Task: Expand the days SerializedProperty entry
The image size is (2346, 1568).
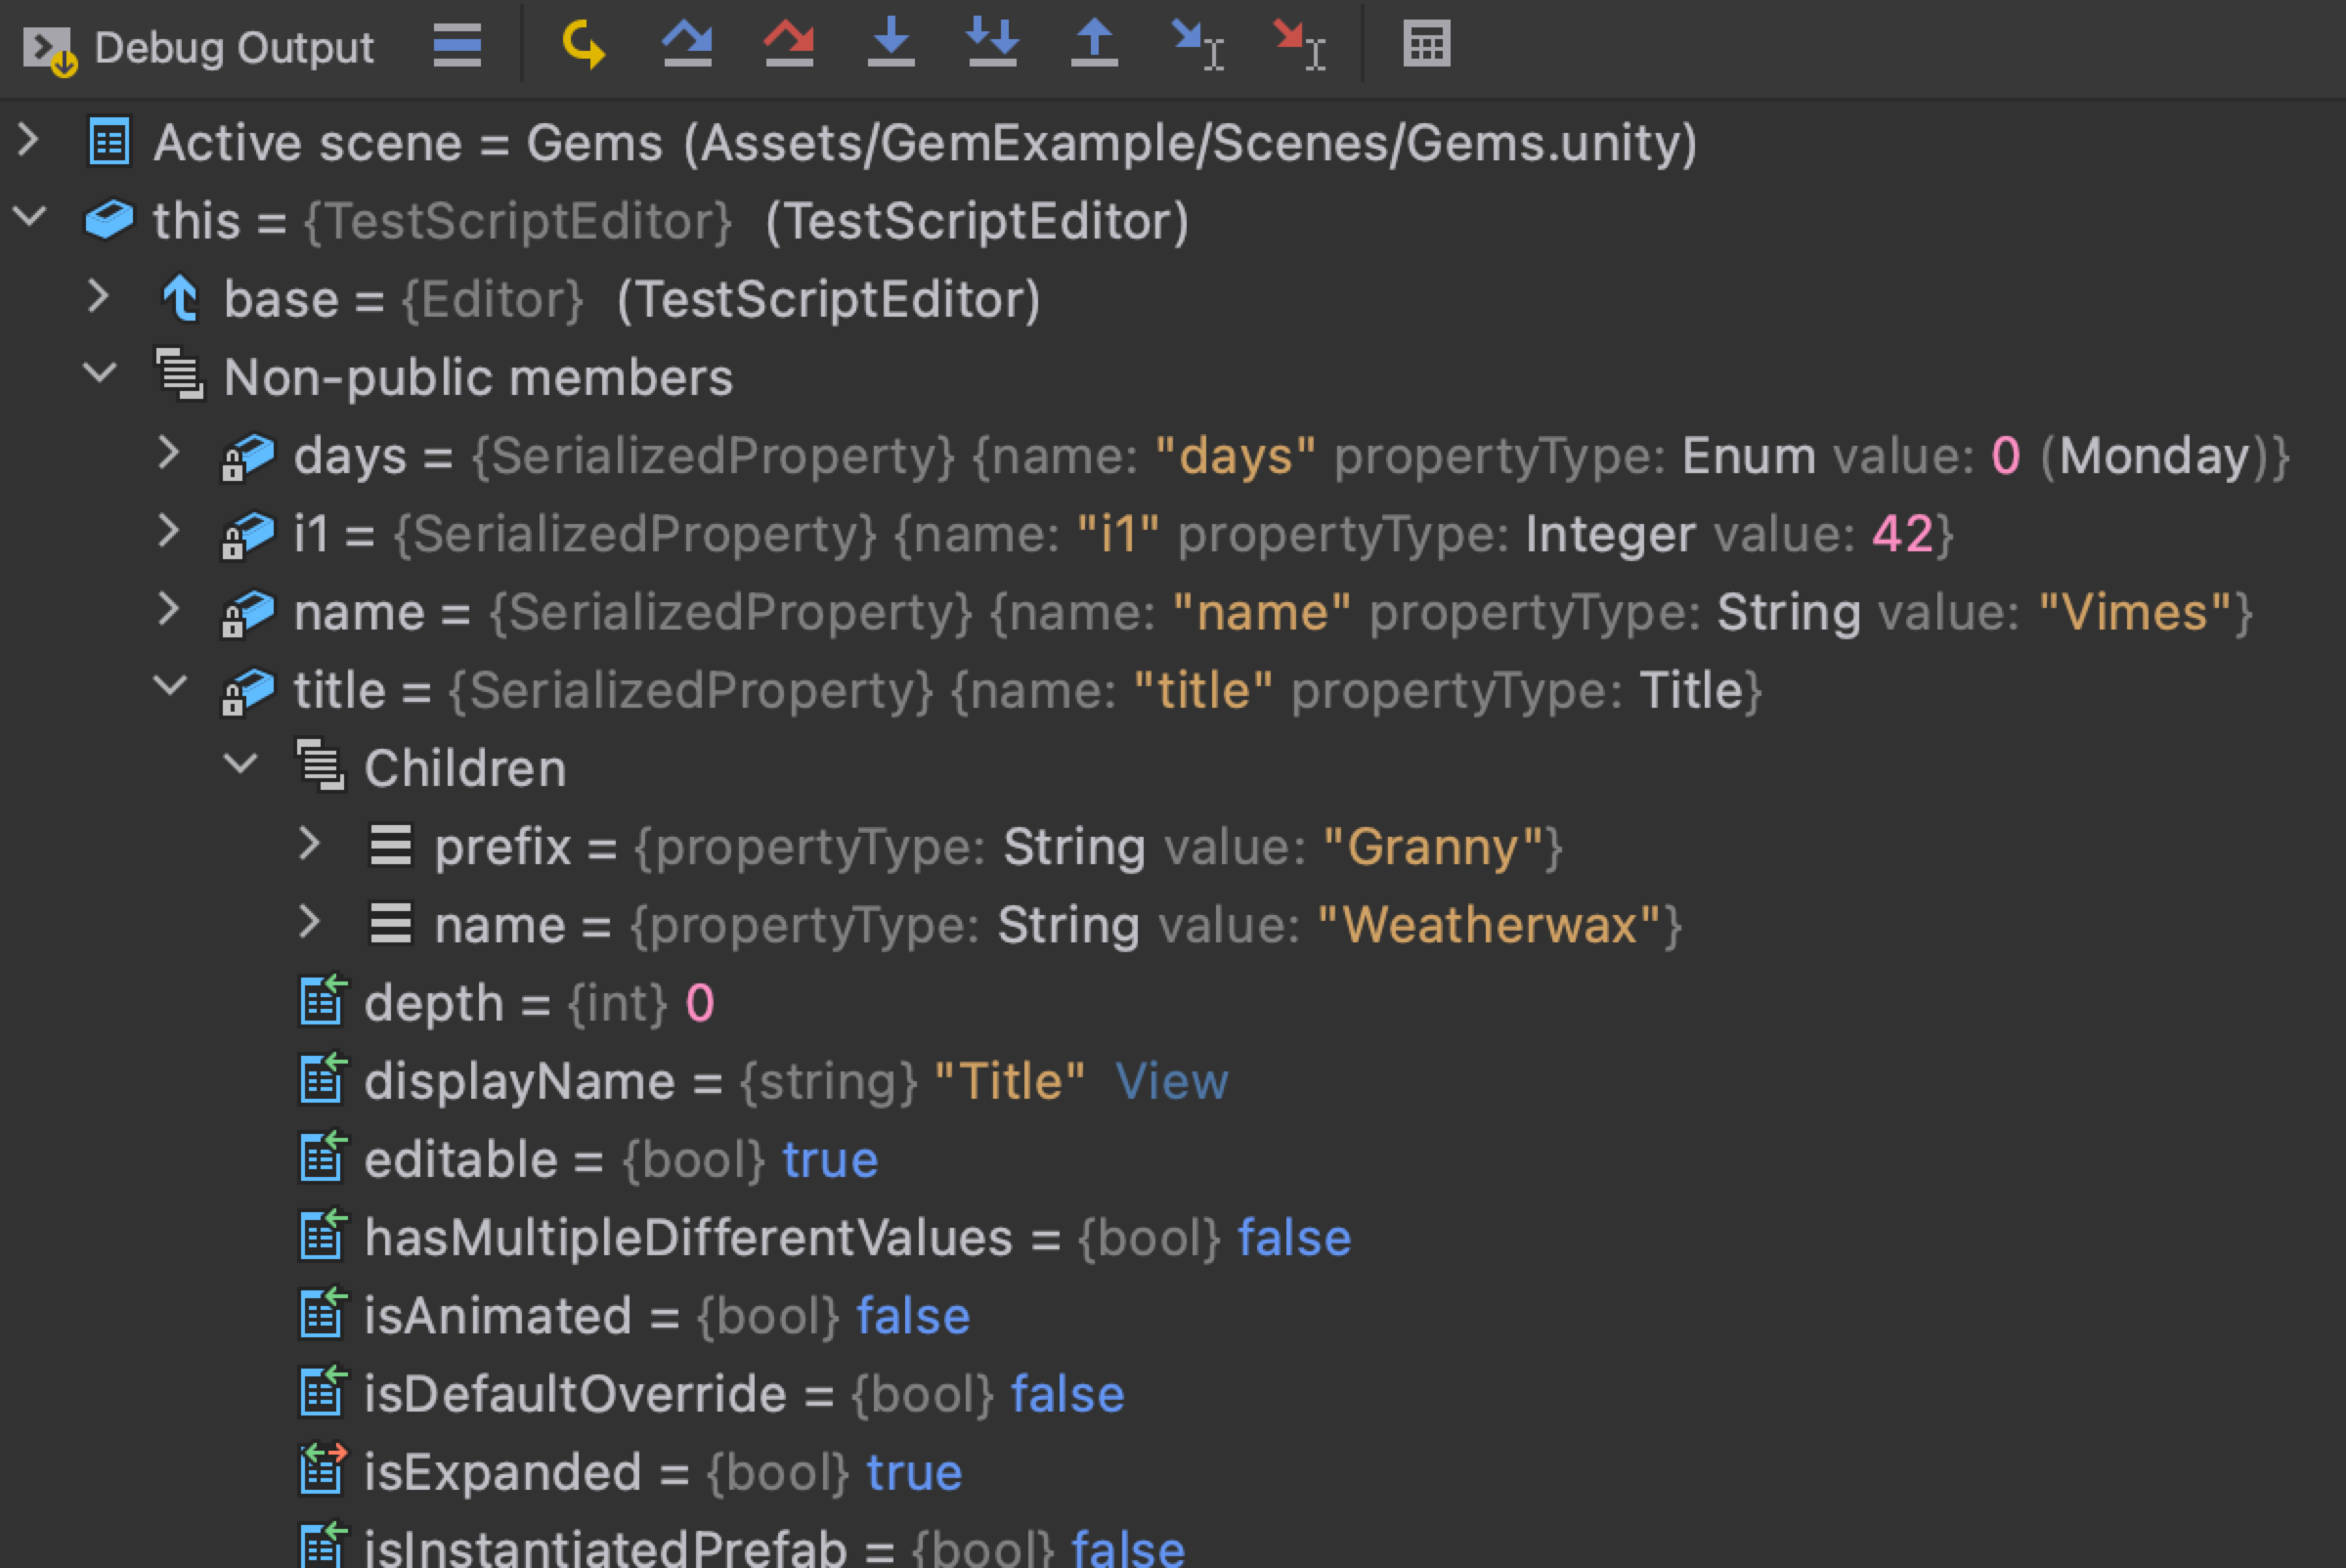Action: click(169, 452)
